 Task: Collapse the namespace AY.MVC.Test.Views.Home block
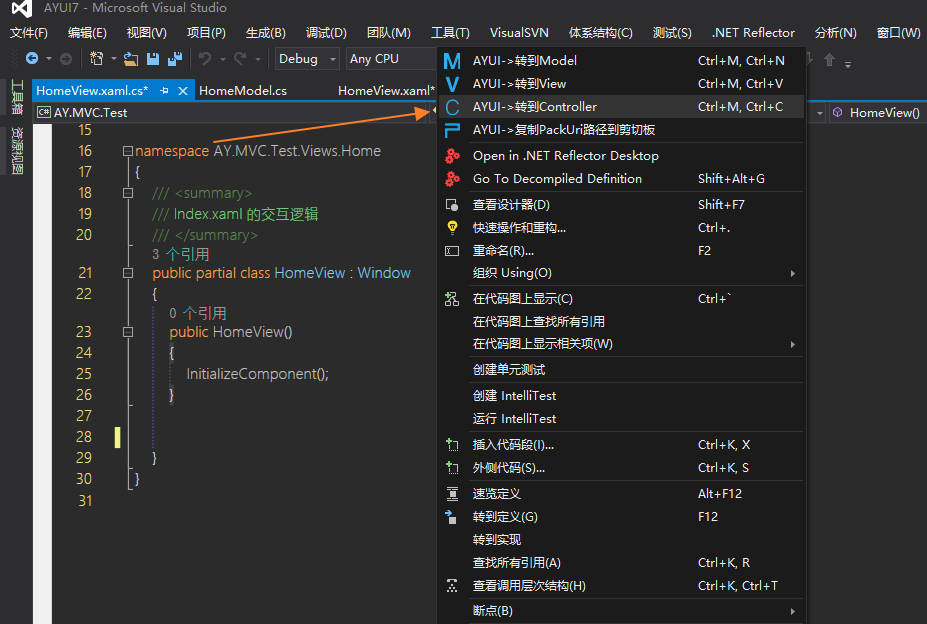[128, 151]
